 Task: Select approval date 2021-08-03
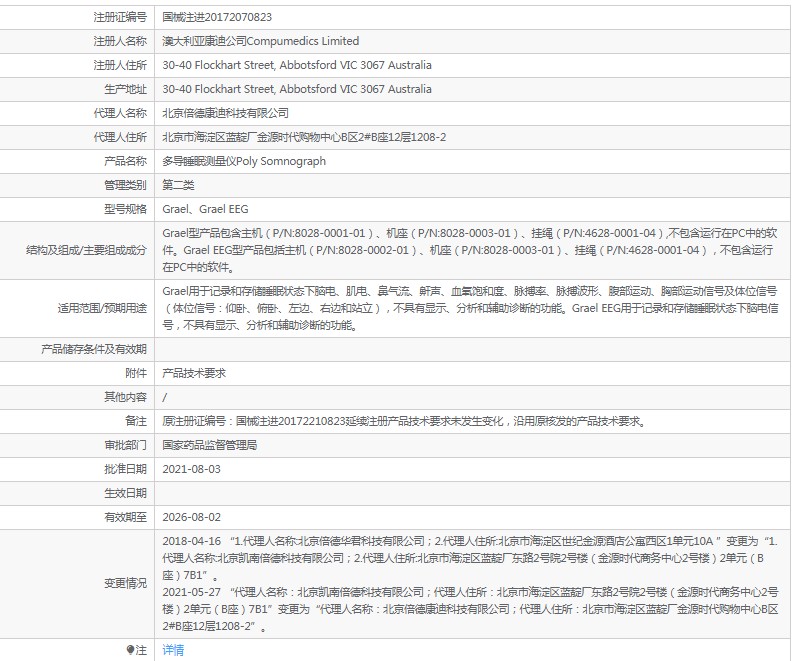pos(191,469)
